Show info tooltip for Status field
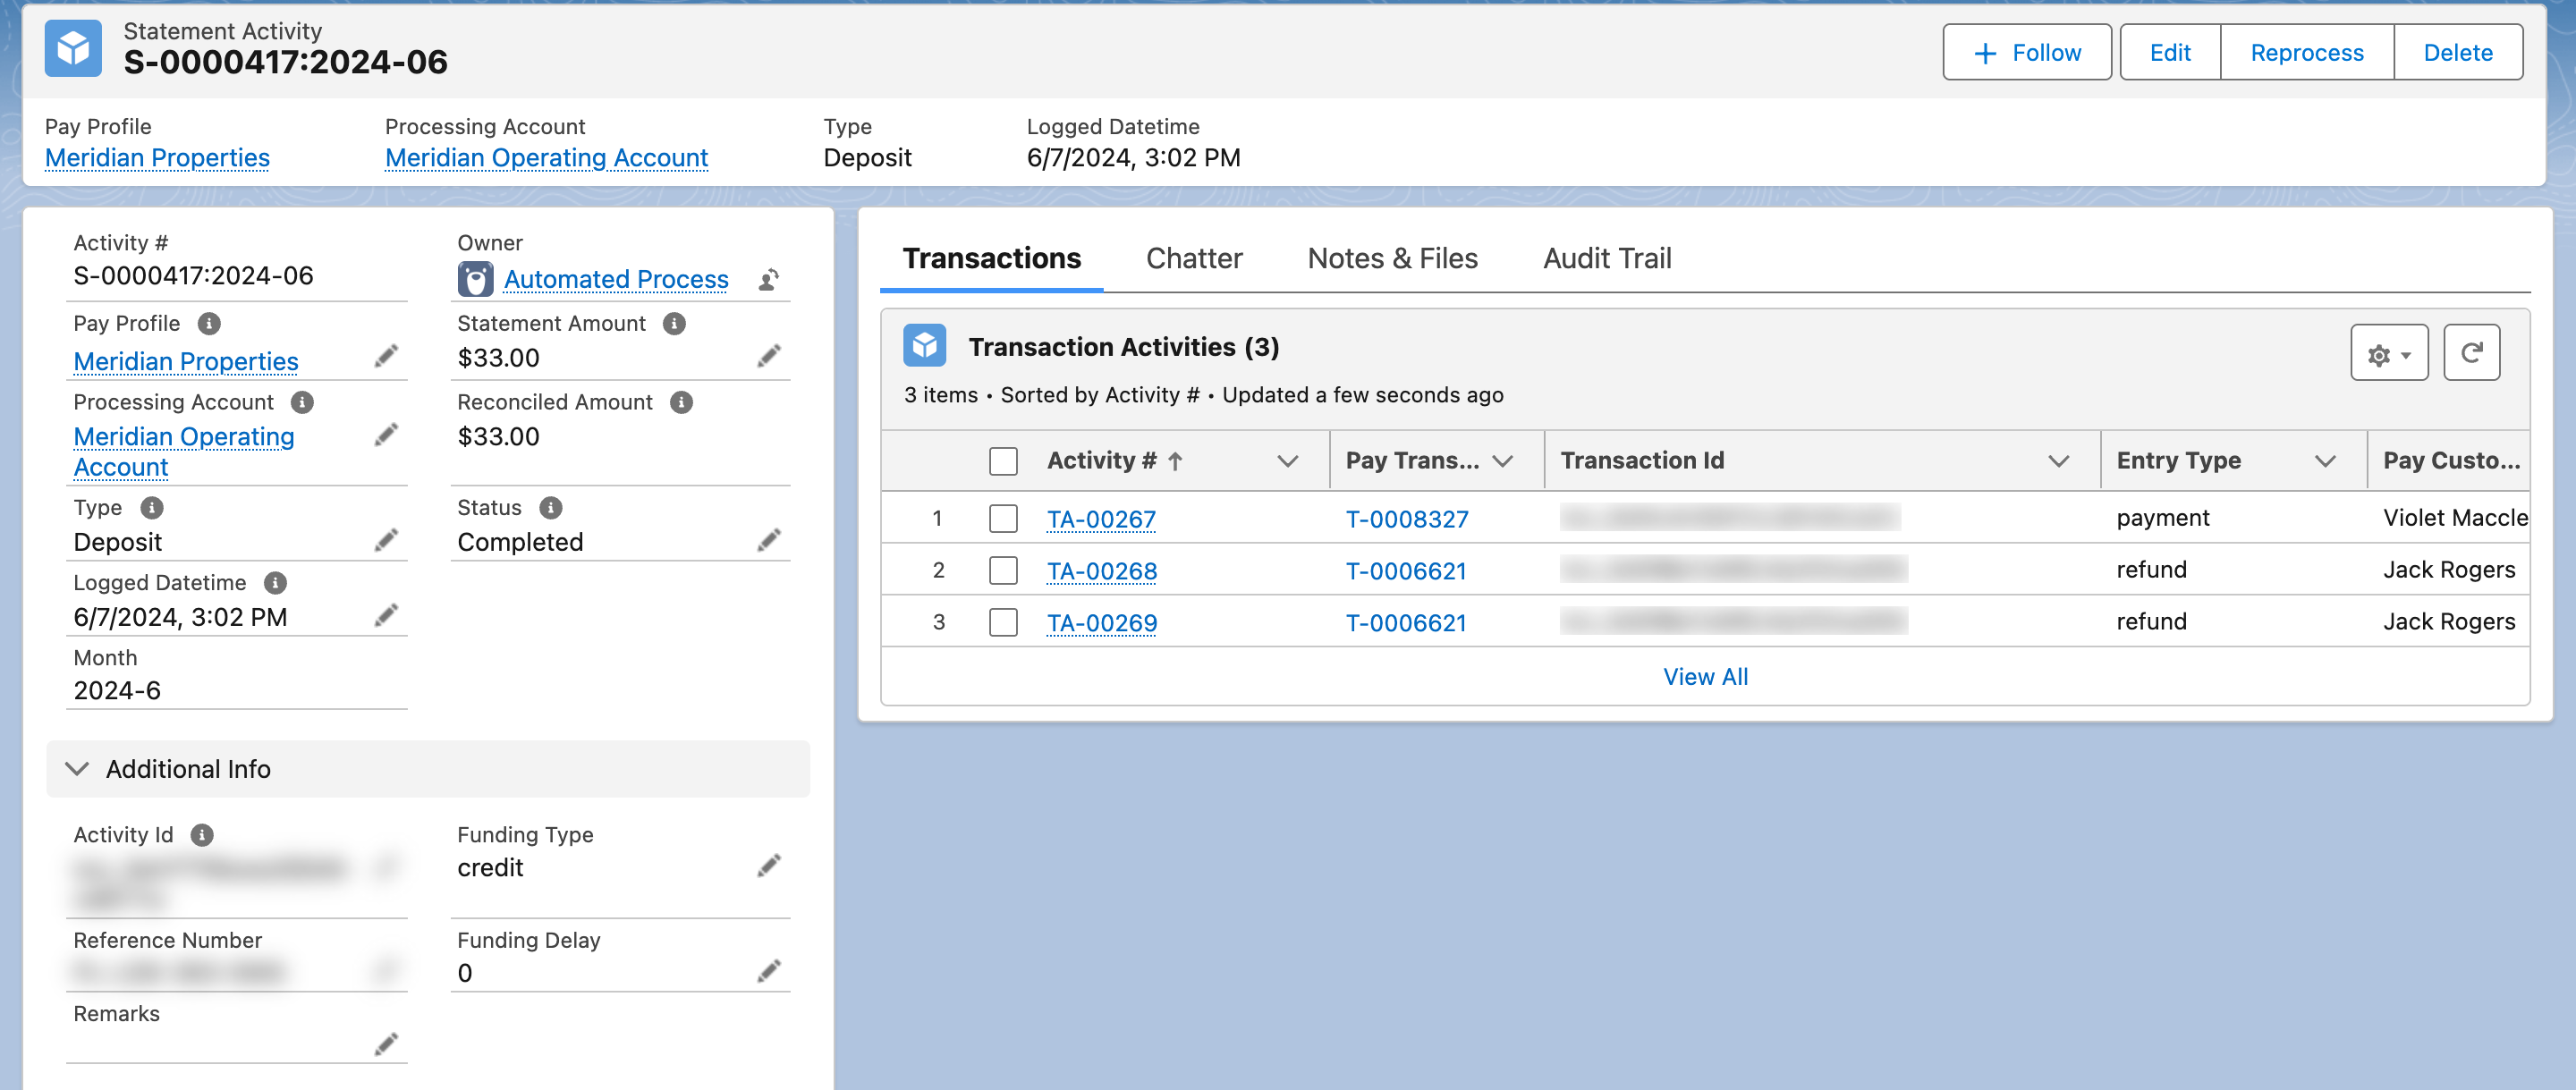This screenshot has height=1090, width=2576. pyautogui.click(x=551, y=508)
